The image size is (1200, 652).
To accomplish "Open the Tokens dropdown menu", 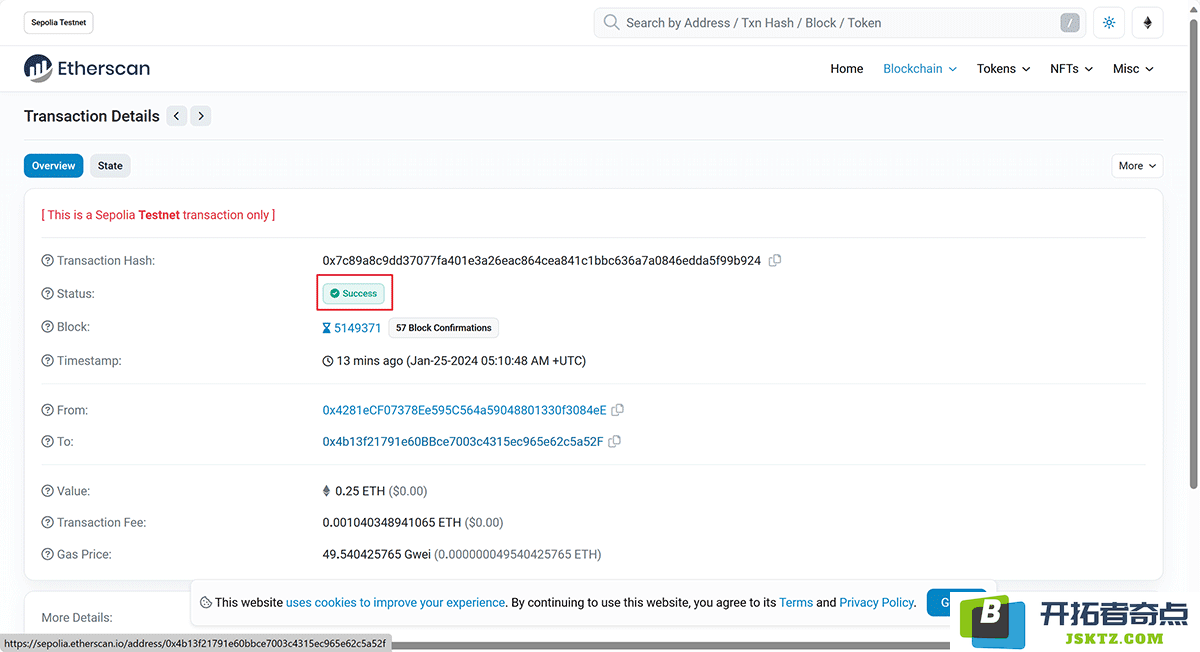I will click(1003, 69).
